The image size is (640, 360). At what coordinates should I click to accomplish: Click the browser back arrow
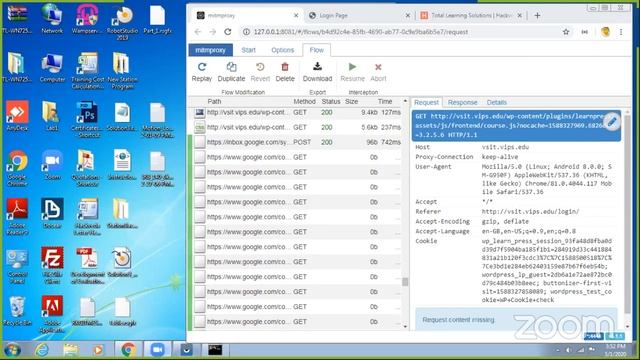coord(198,32)
